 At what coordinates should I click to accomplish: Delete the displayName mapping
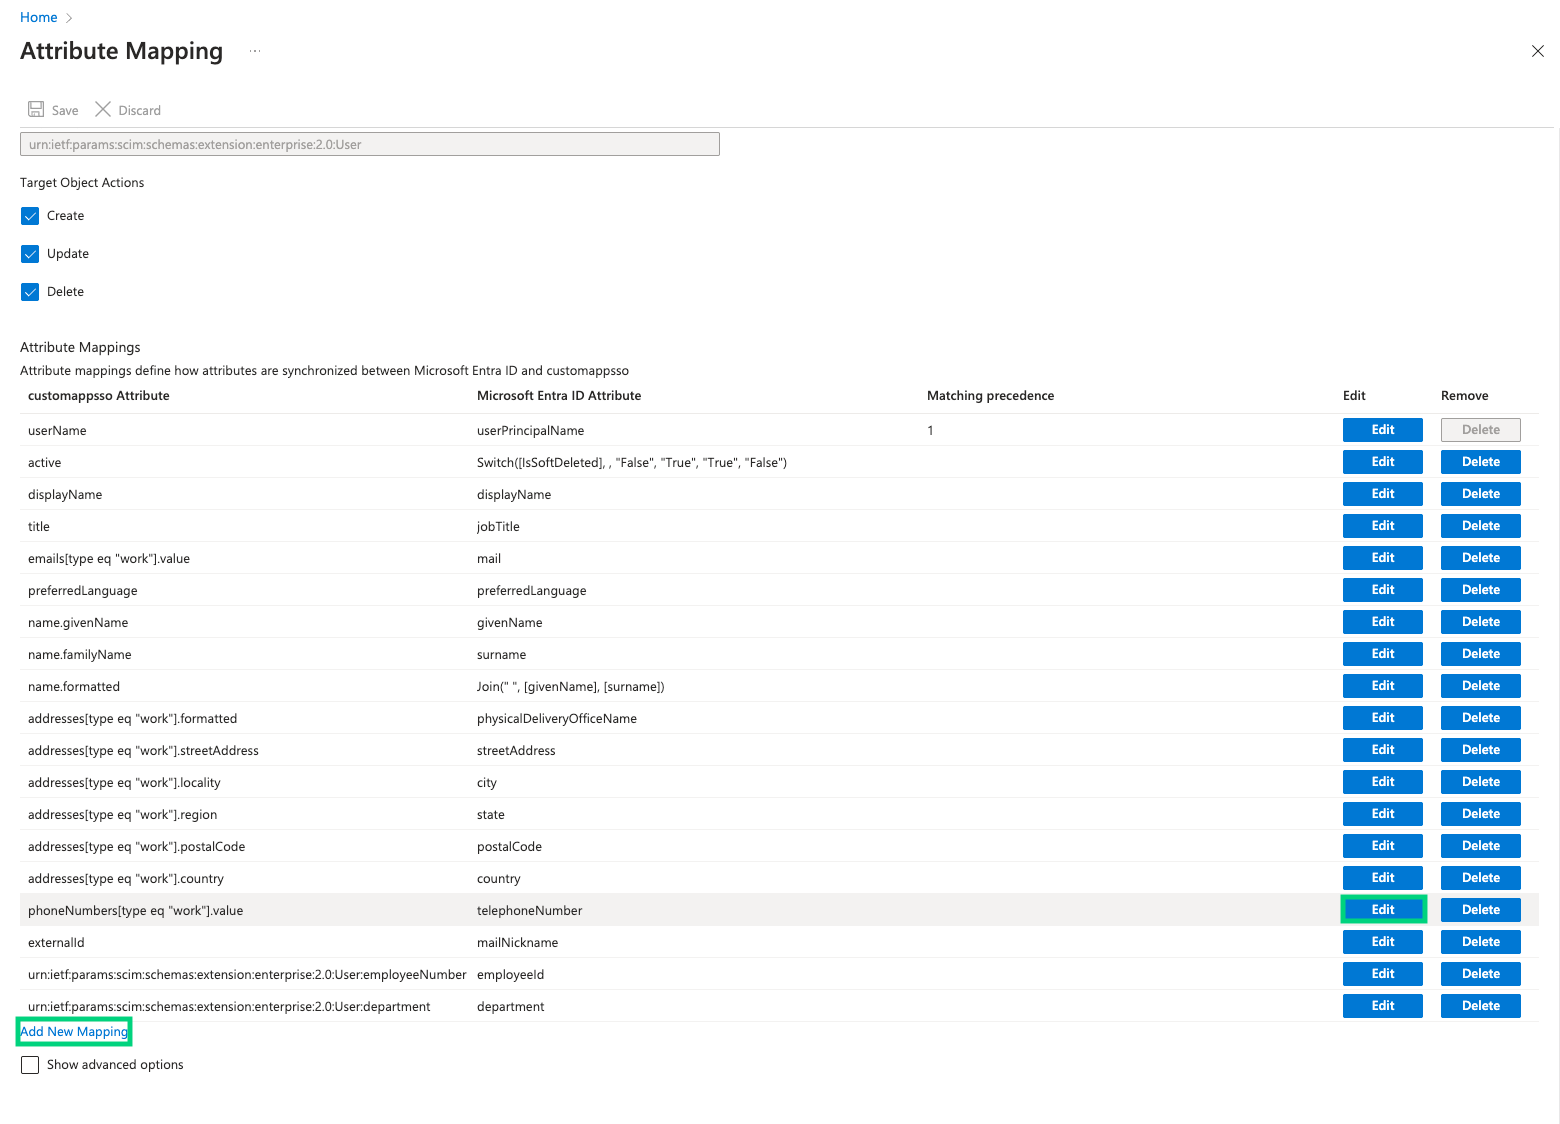[x=1480, y=494]
